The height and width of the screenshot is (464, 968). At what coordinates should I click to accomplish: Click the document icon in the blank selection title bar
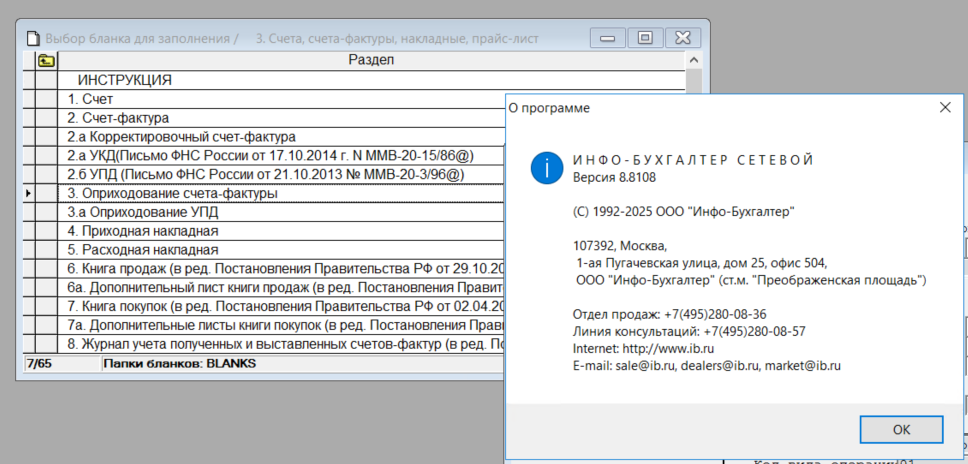(33, 38)
